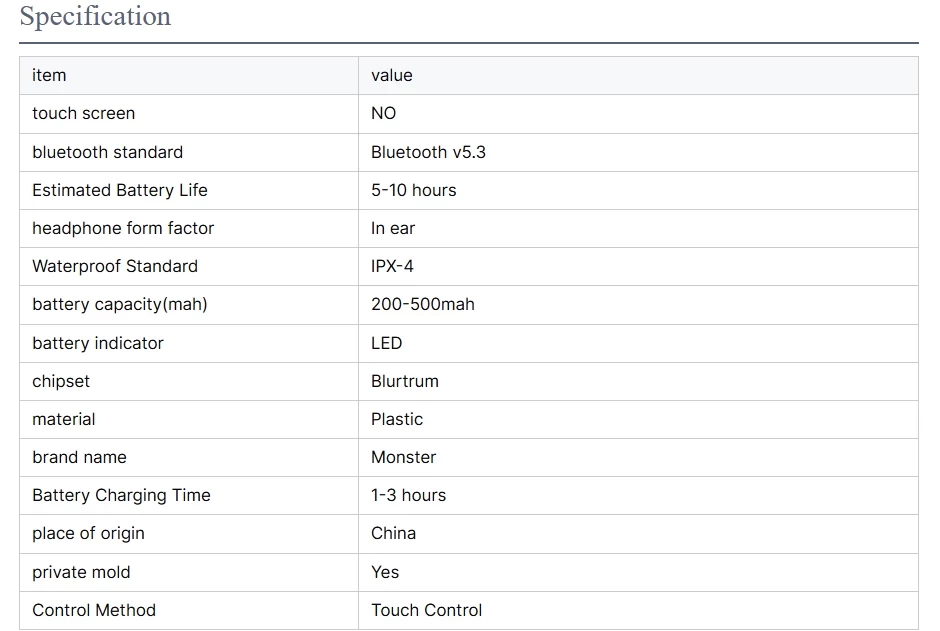Click the 'private mold' row label
The image size is (940, 631).
81,572
